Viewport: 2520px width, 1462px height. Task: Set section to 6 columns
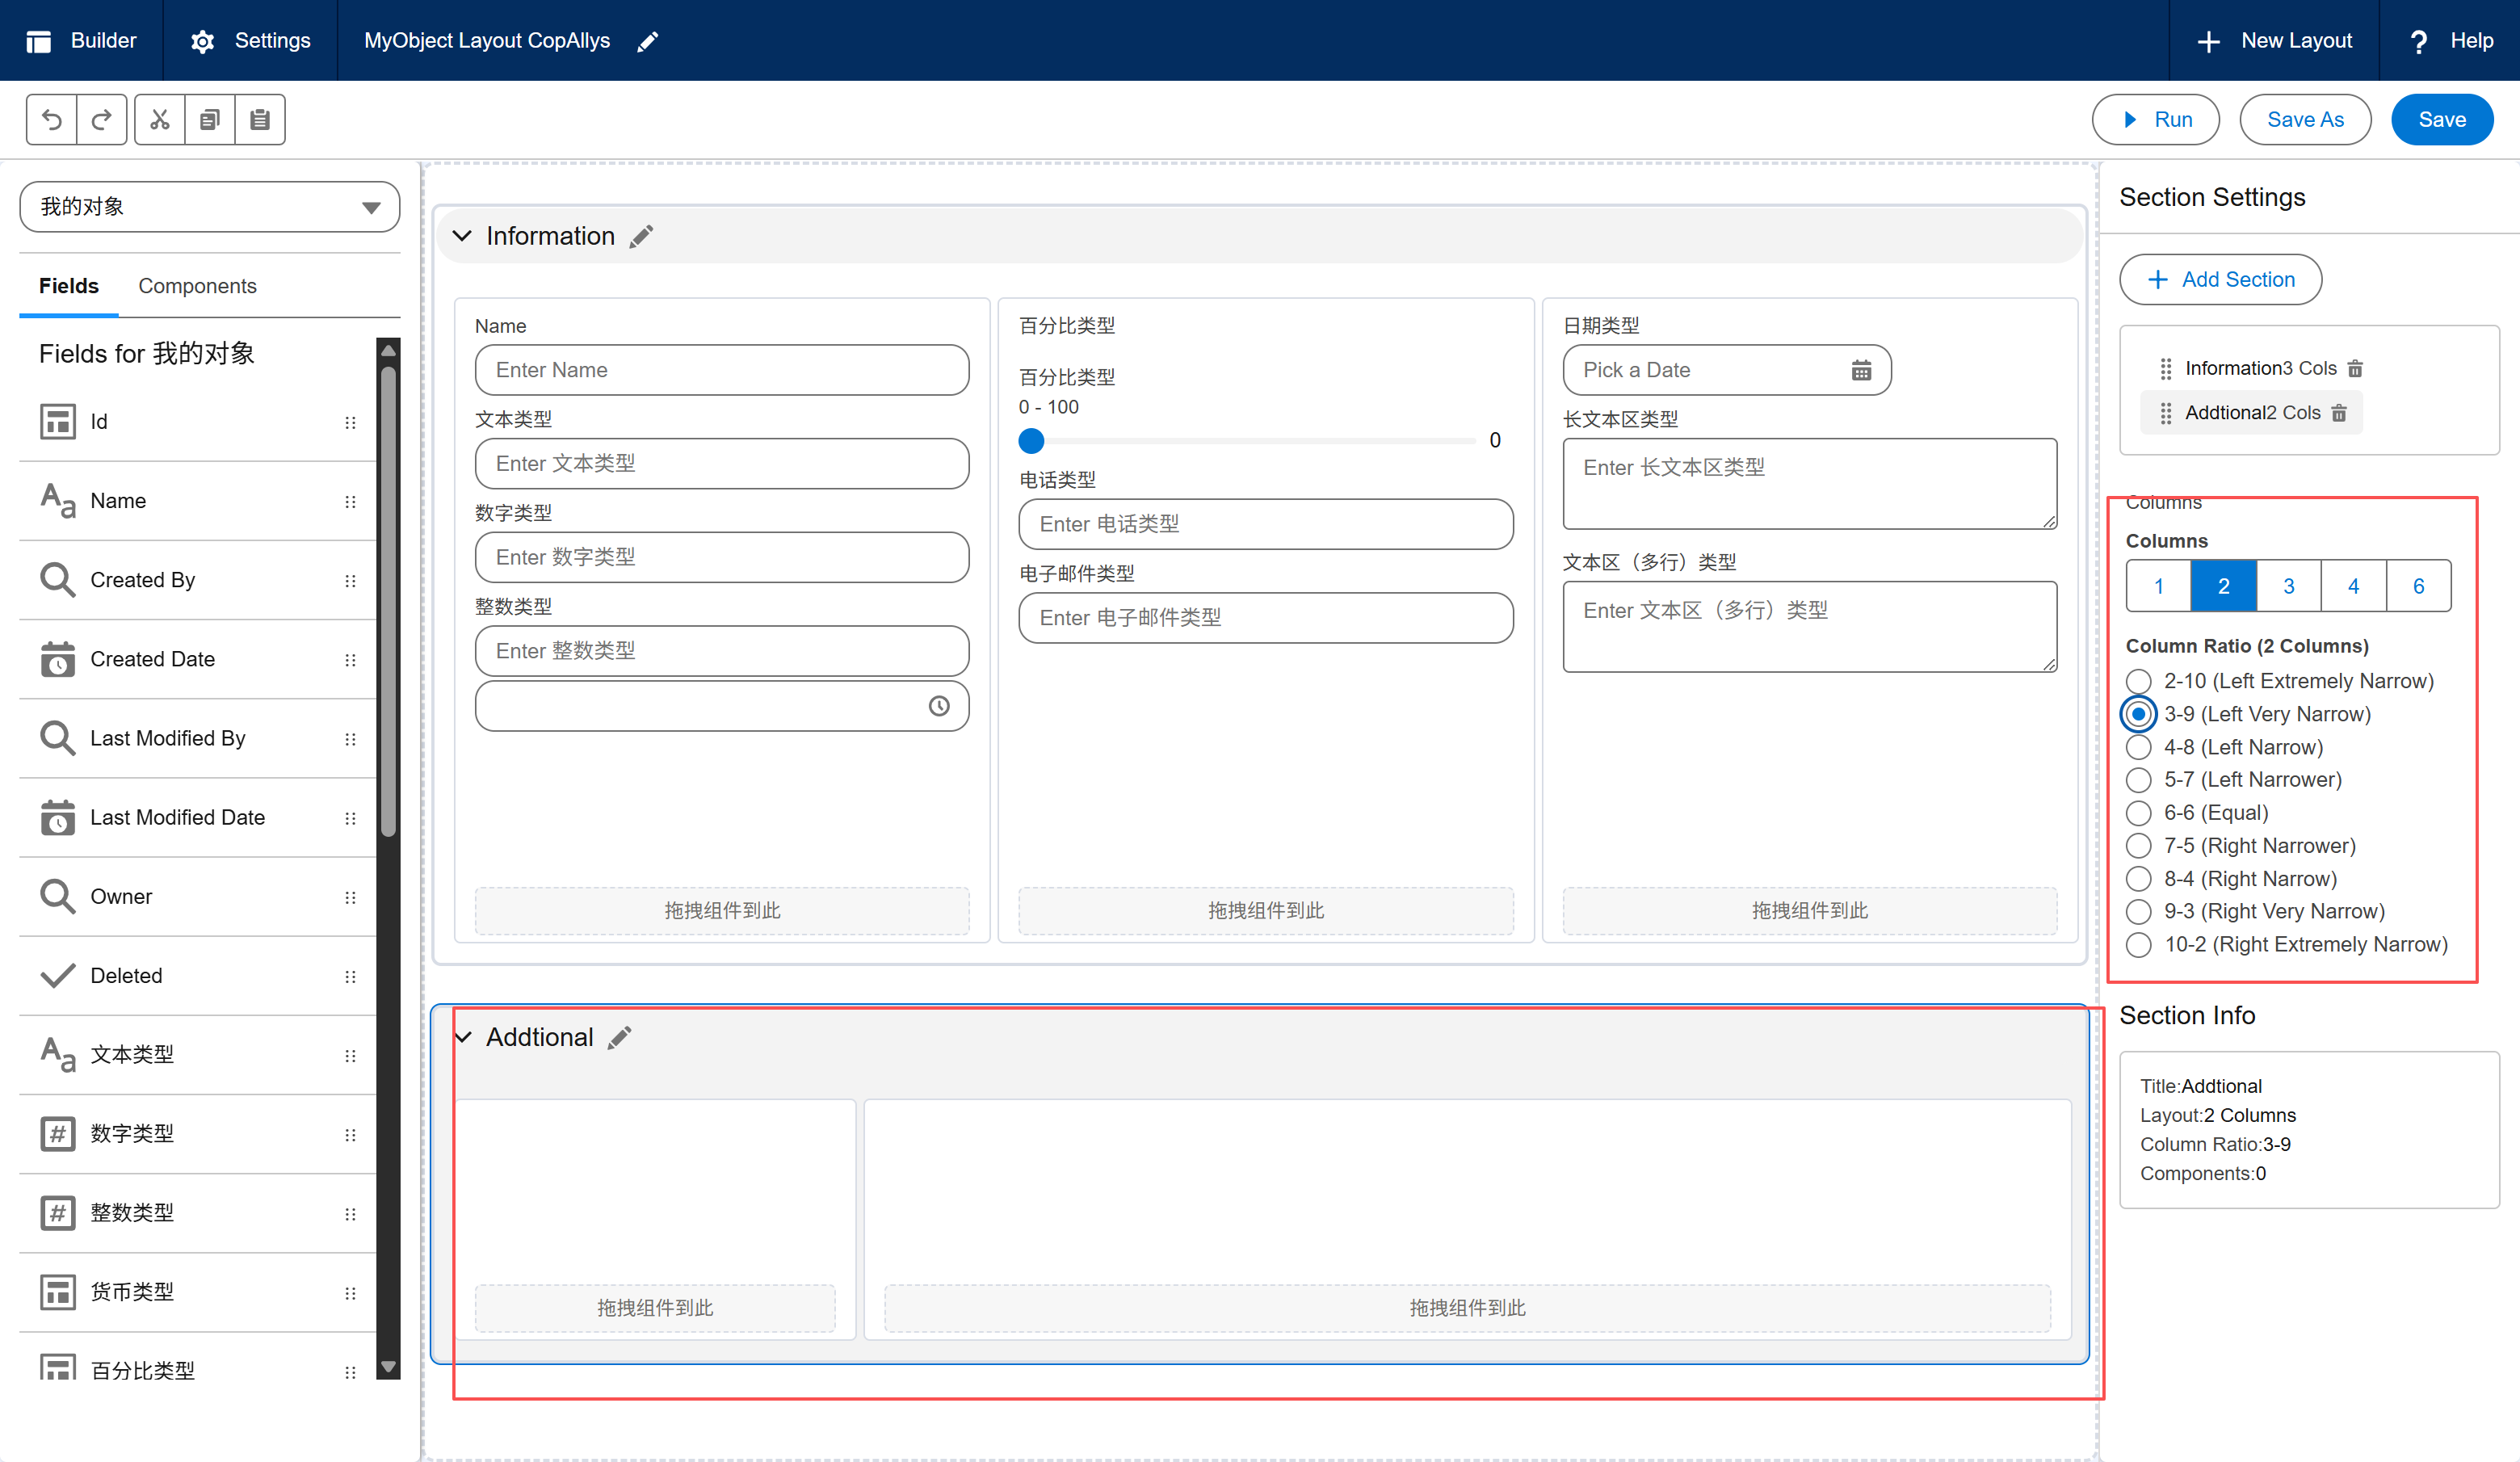(2419, 586)
